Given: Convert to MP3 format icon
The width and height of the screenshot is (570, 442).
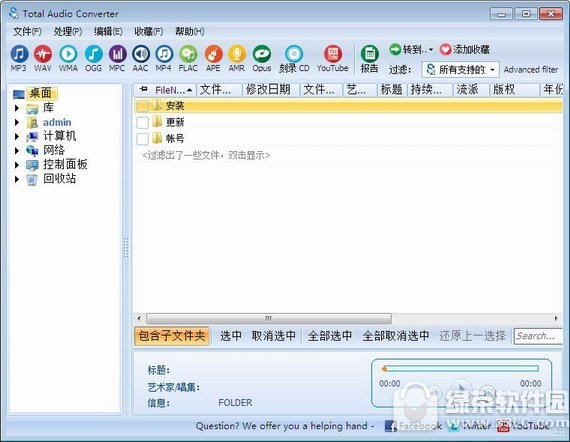Looking at the screenshot, I should [19, 58].
